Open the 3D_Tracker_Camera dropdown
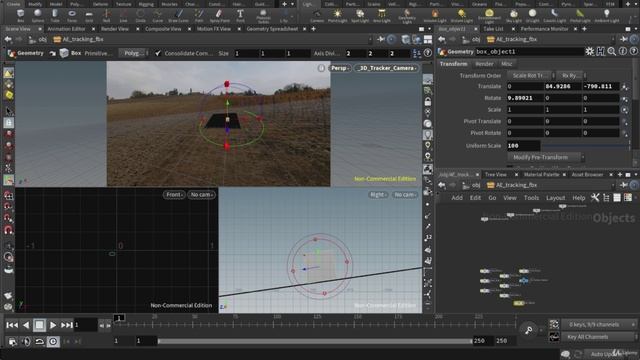640x360 pixels. click(387, 68)
